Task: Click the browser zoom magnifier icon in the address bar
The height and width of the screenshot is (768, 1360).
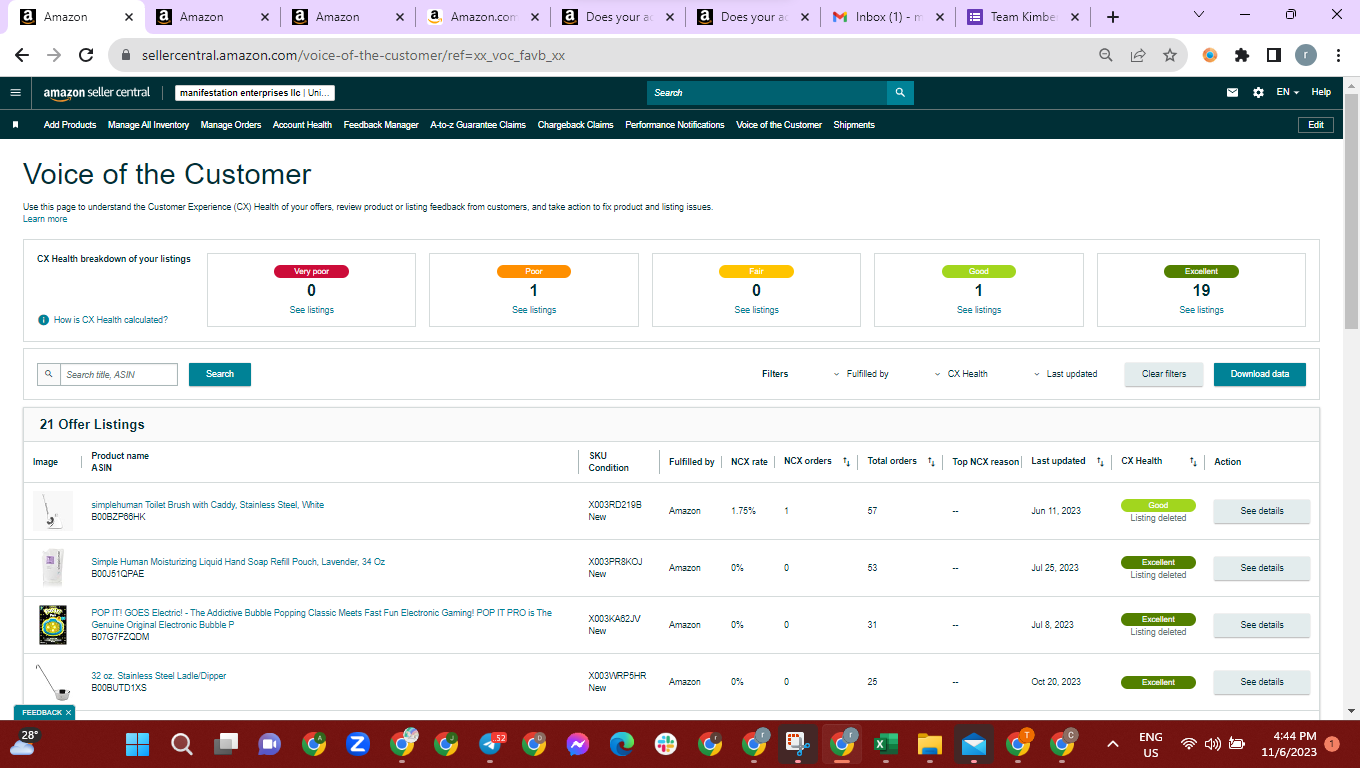Action: [x=1106, y=56]
